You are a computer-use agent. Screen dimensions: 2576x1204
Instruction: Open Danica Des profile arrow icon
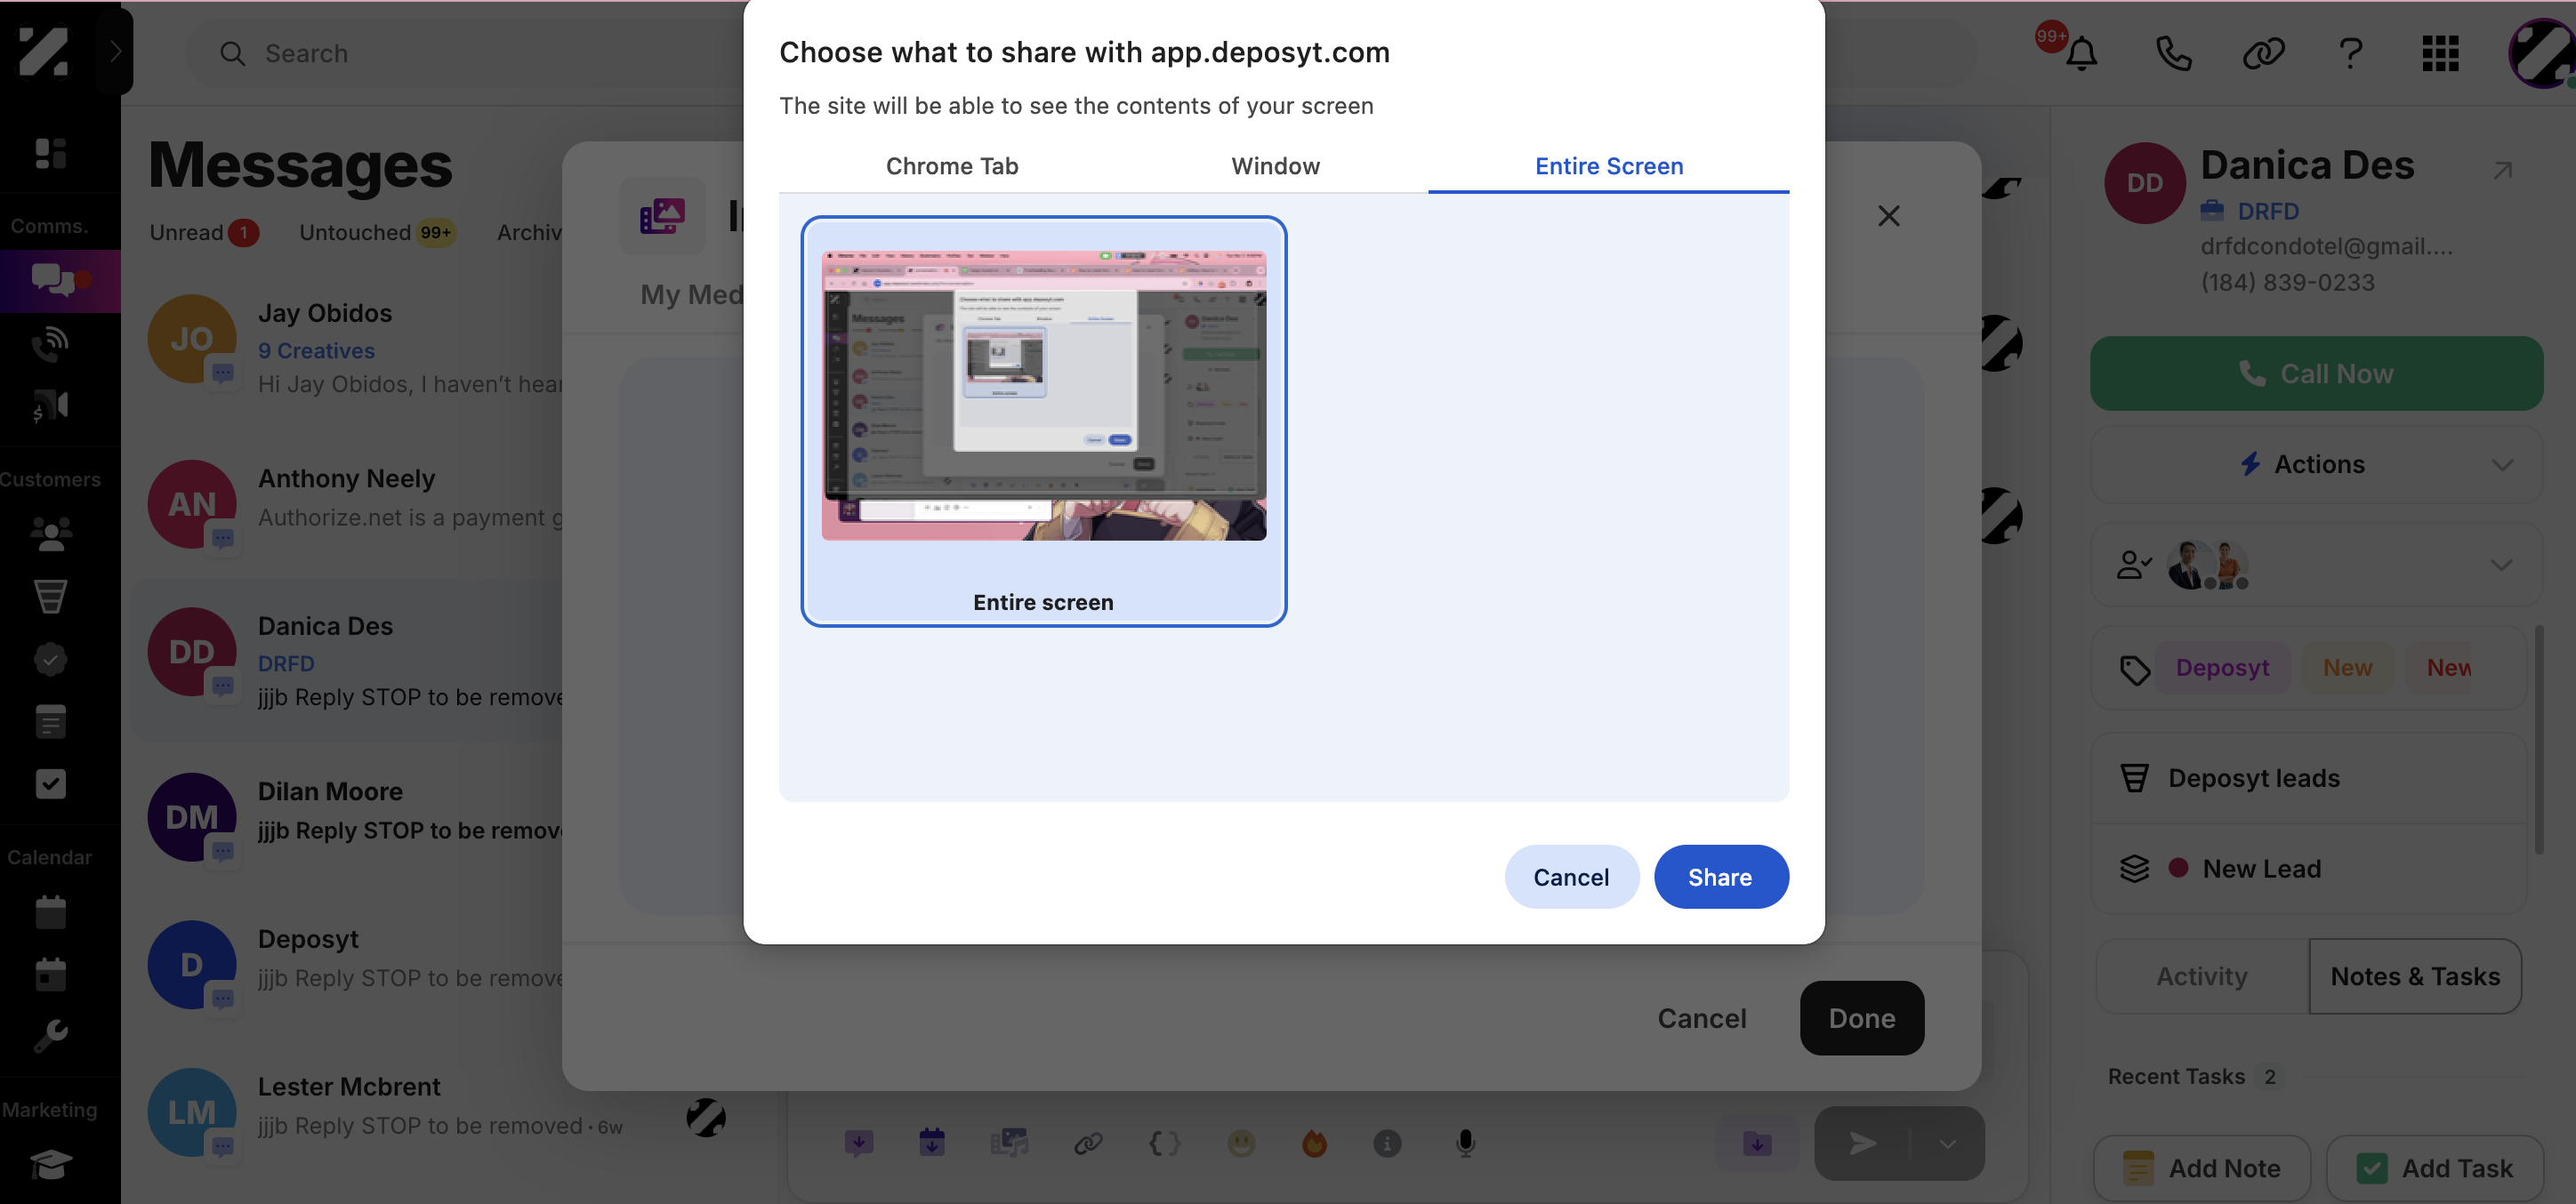(2502, 170)
